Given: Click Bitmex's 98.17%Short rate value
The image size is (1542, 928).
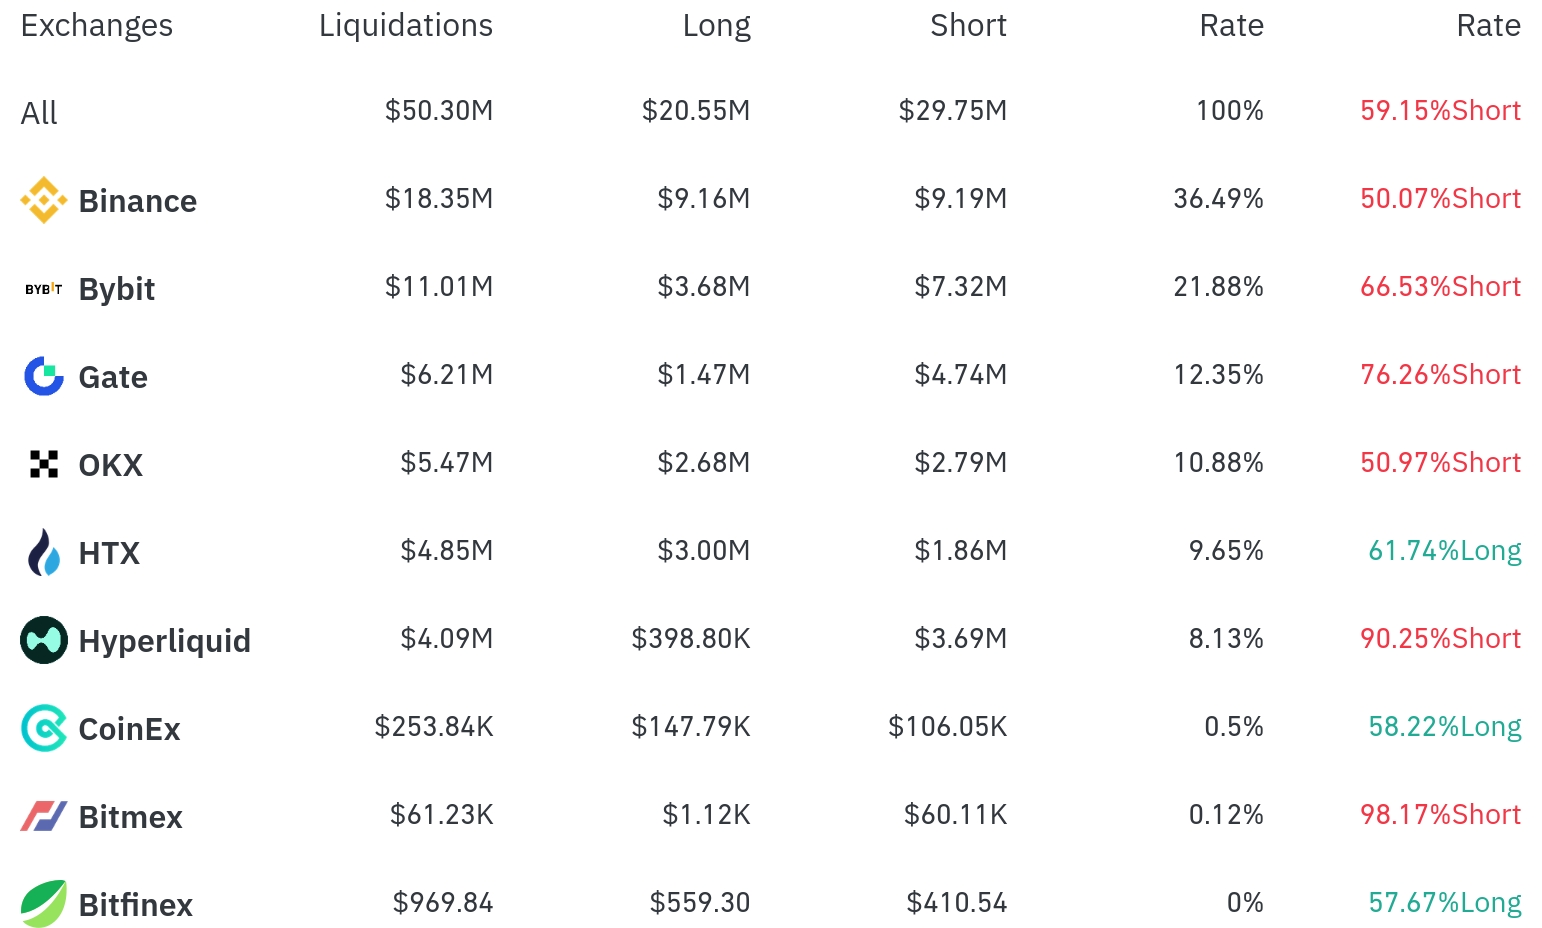Looking at the screenshot, I should [1440, 815].
